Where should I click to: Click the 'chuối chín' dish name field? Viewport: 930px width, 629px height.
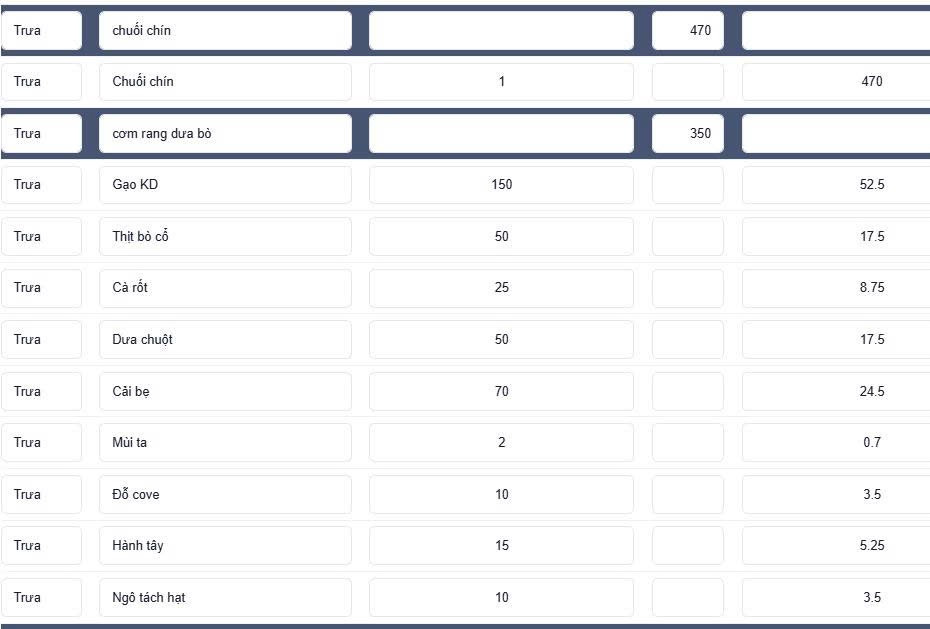tap(225, 30)
